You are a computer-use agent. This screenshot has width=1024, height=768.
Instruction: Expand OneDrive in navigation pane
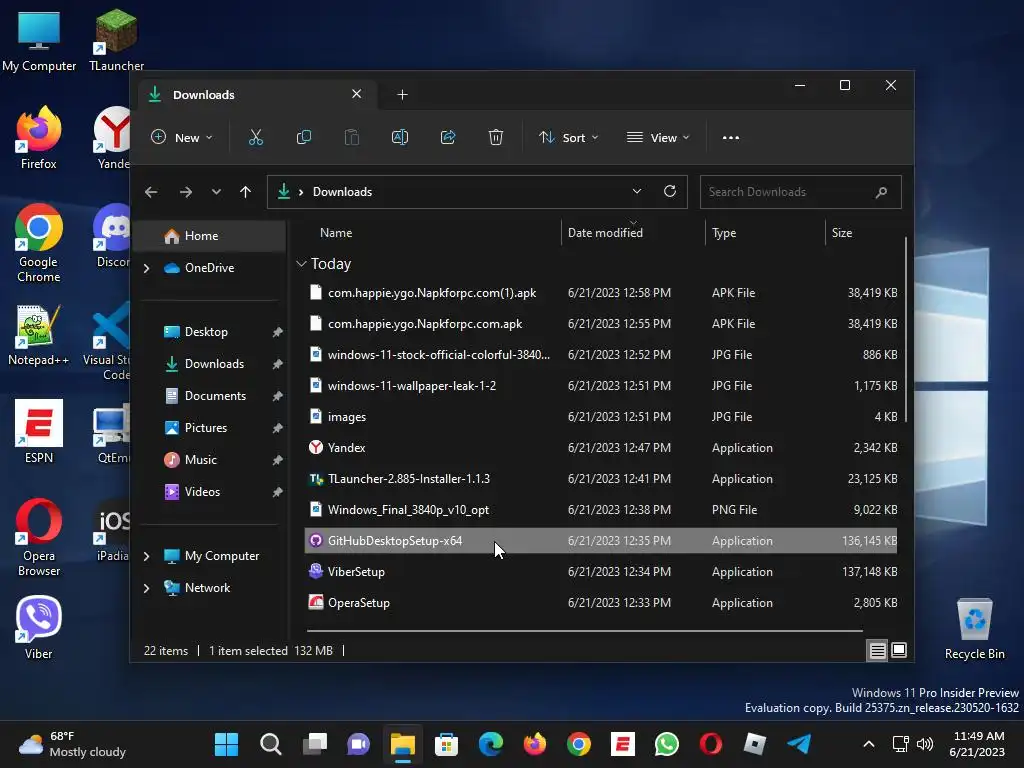pyautogui.click(x=147, y=268)
